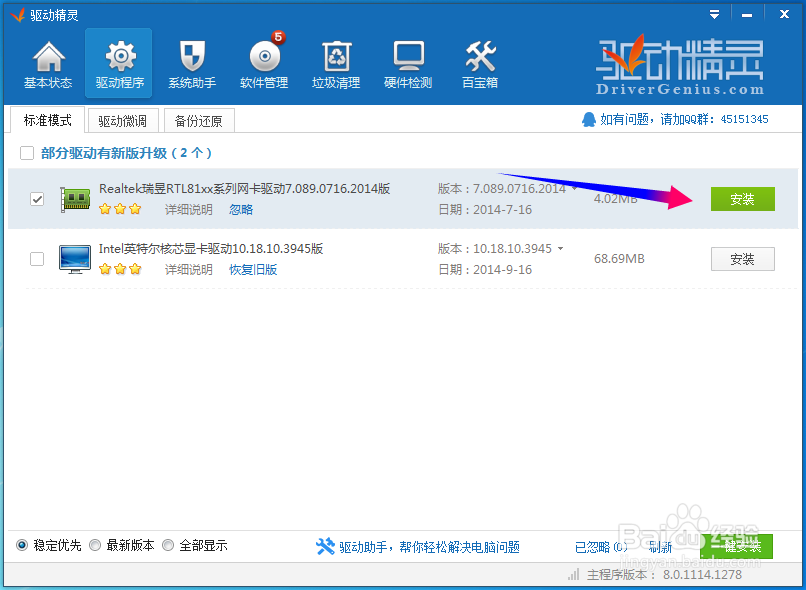Expand the Intel version 10.18.10.3945 dropdown
The width and height of the screenshot is (806, 590).
coord(560,249)
